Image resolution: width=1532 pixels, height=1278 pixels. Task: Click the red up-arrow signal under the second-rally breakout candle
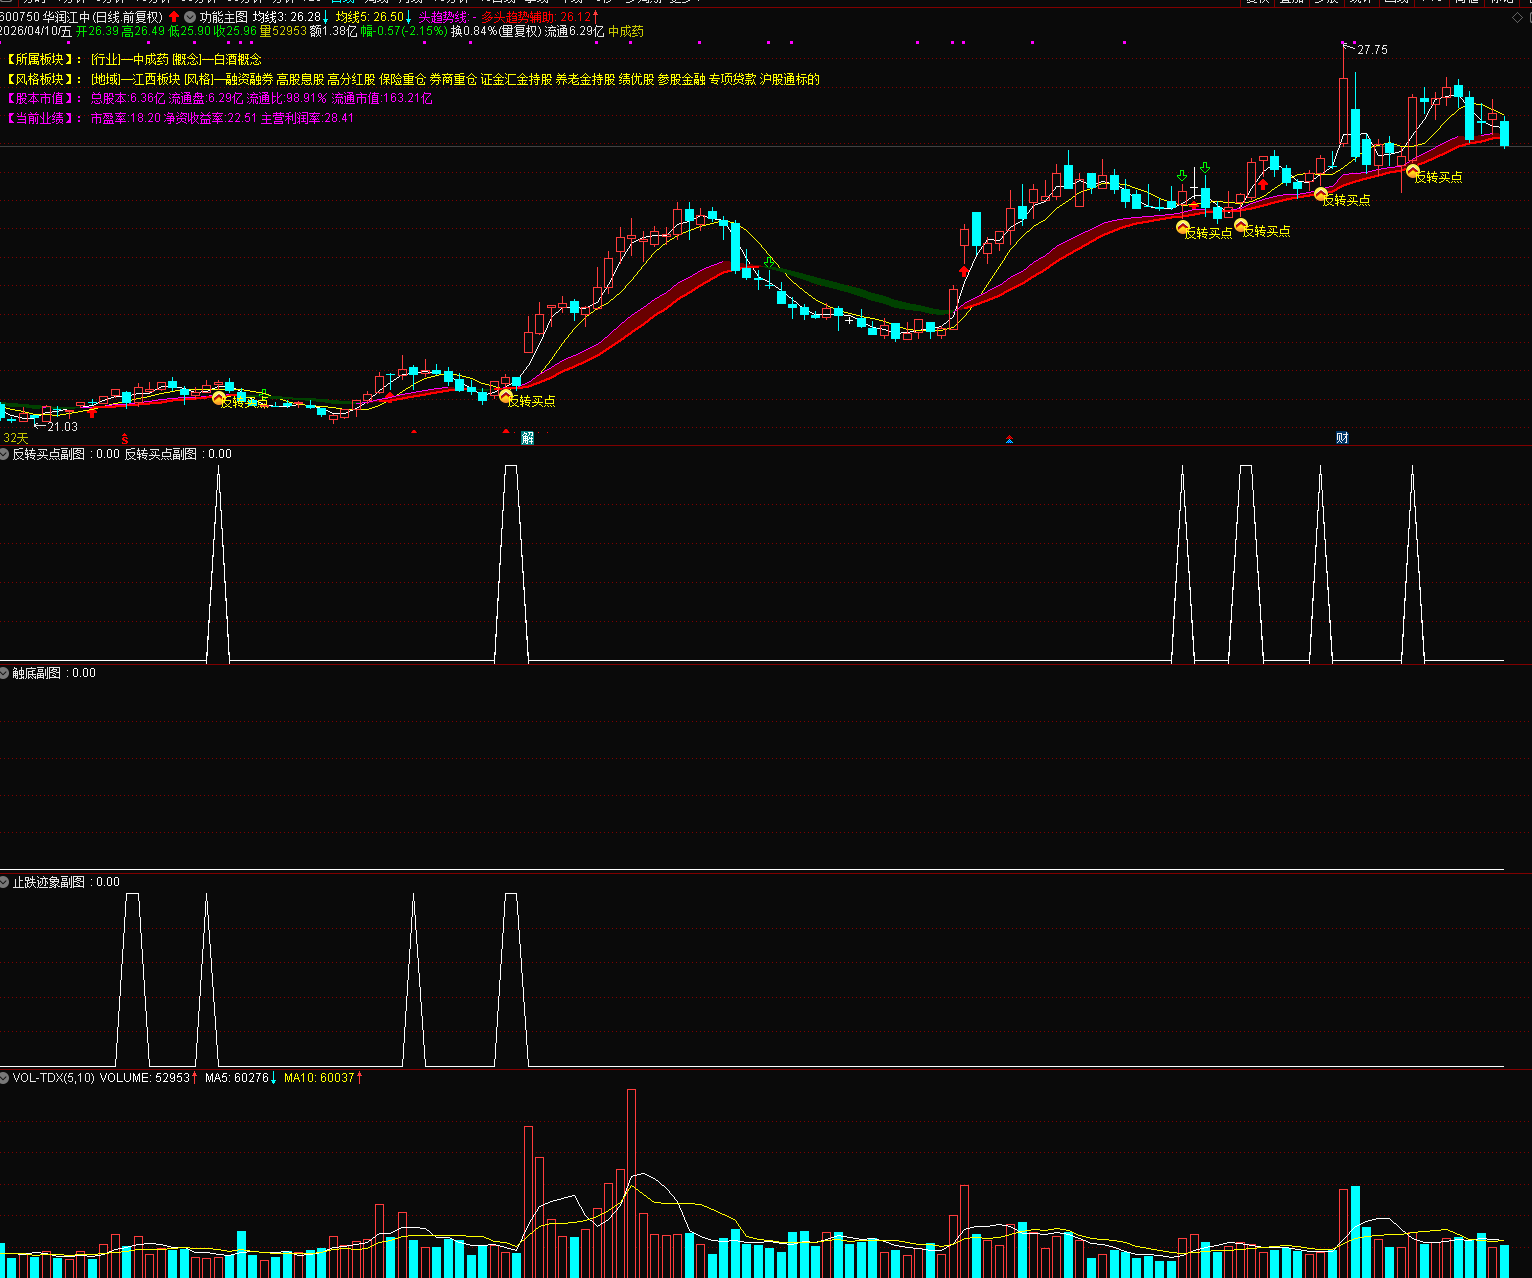coord(964,271)
